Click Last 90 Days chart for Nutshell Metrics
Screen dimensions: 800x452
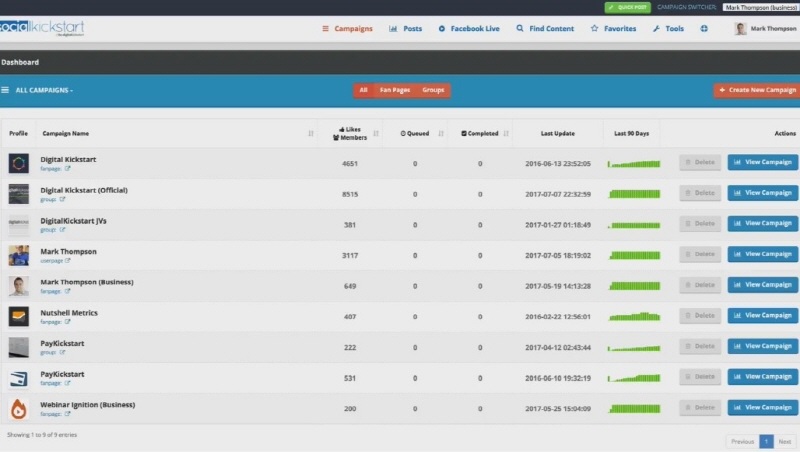pos(634,317)
